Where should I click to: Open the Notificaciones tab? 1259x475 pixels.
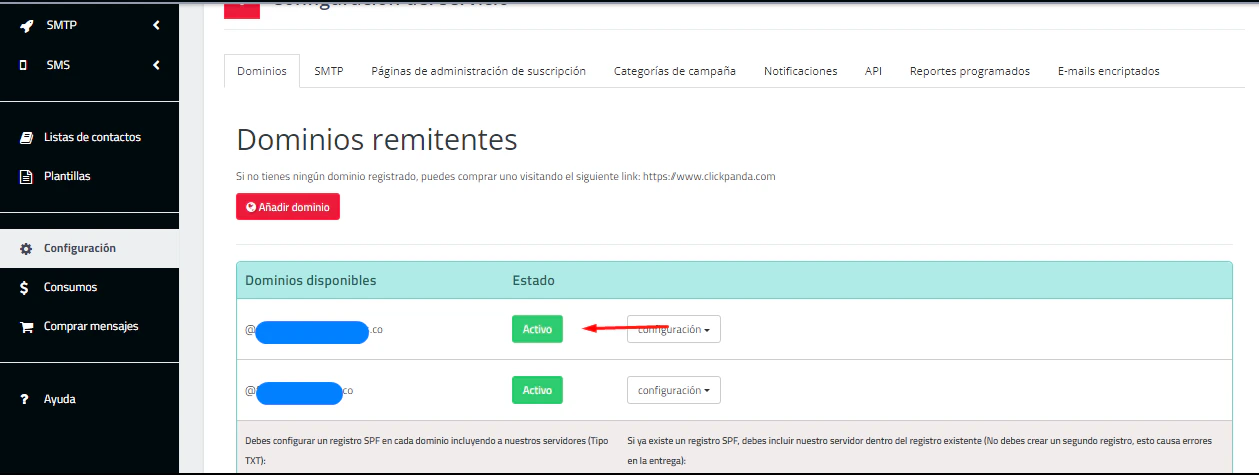tap(801, 71)
